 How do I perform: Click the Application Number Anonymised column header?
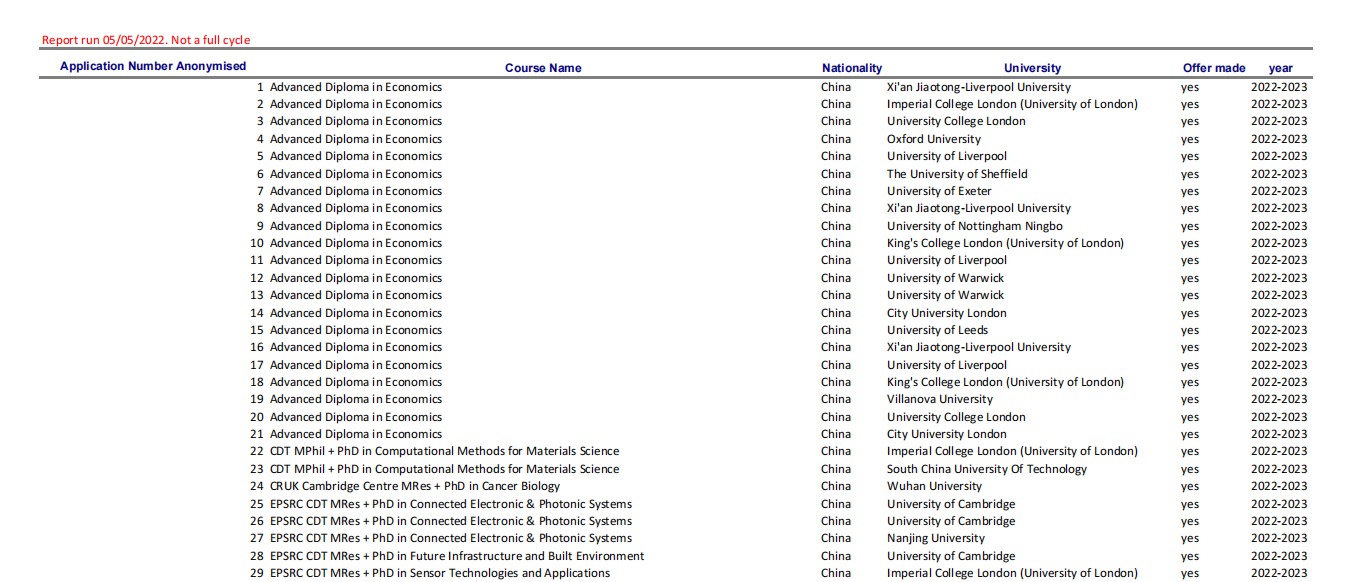click(x=153, y=67)
